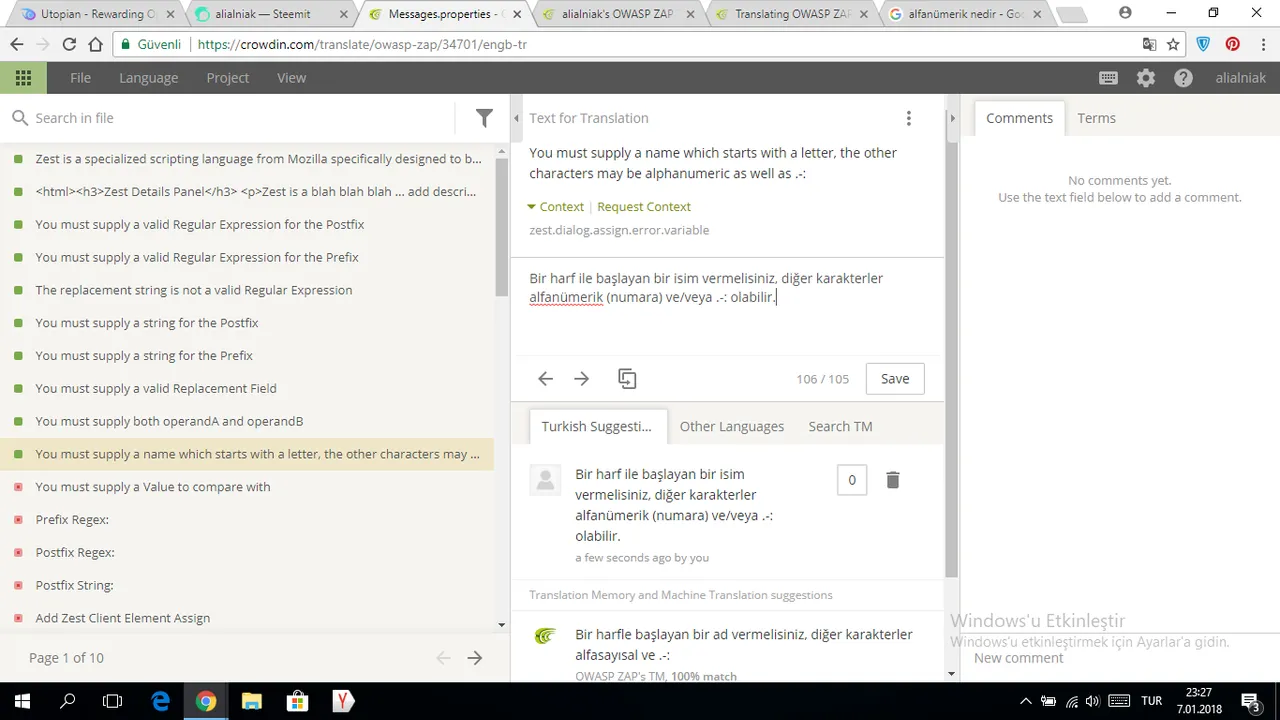Click the blue shield extension icon
Viewport: 1280px width, 720px height.
pyautogui.click(x=1204, y=44)
